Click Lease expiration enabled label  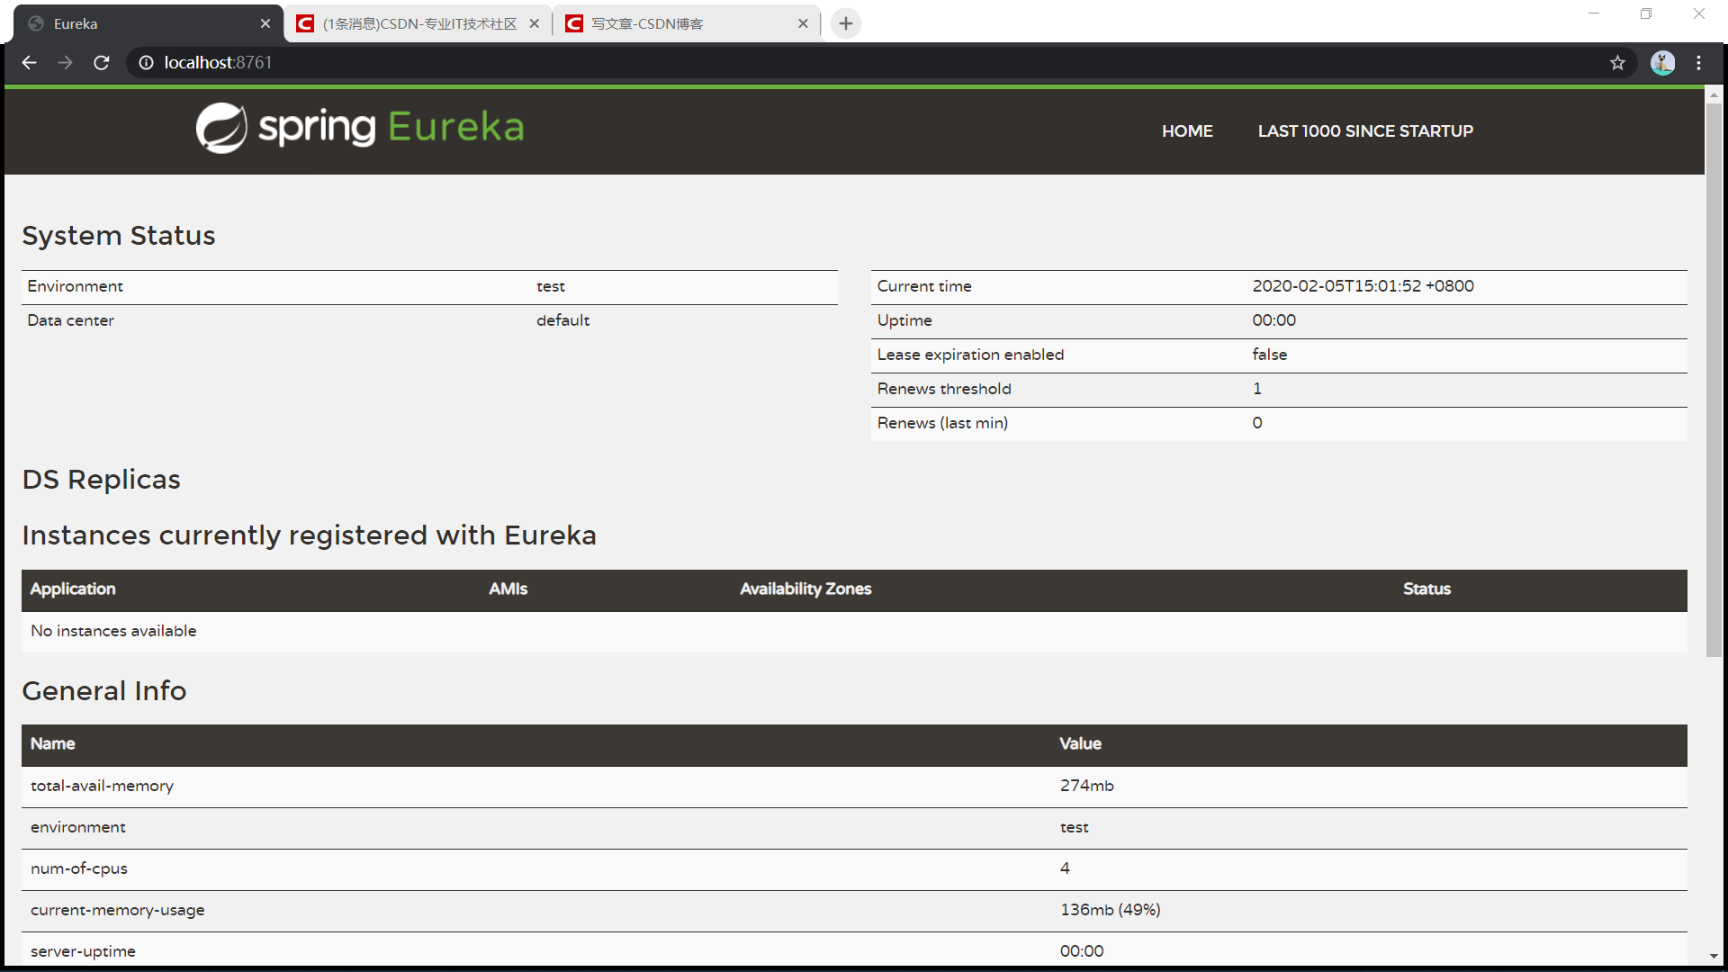pyautogui.click(x=970, y=355)
